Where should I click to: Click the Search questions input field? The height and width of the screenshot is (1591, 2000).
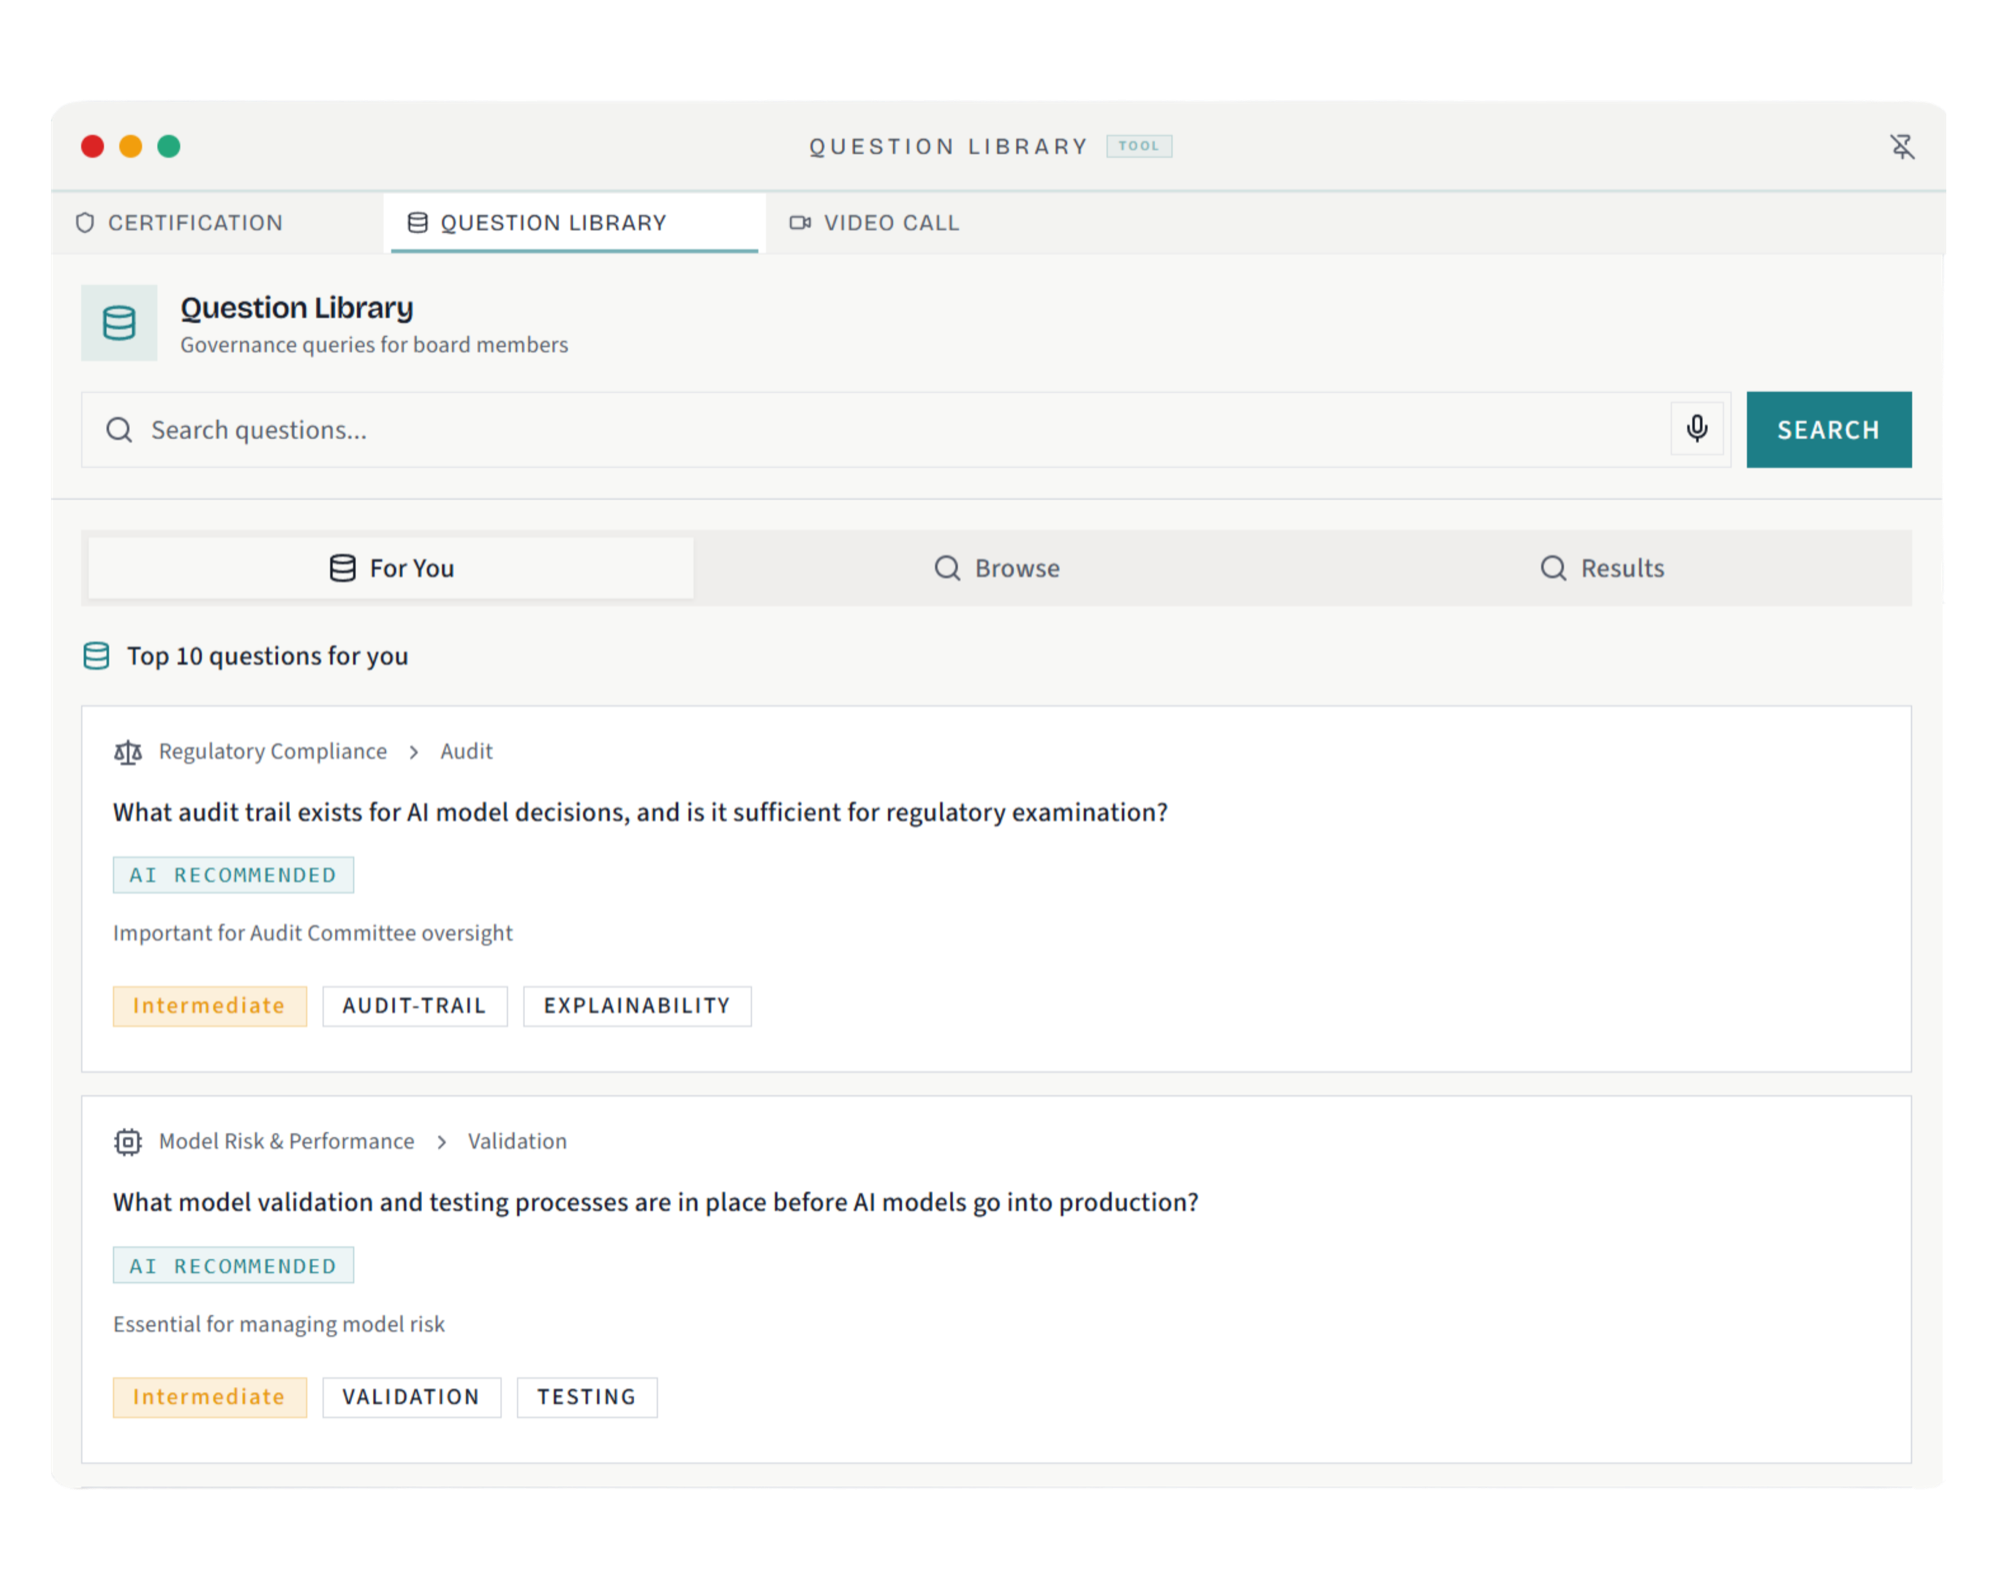(905, 430)
